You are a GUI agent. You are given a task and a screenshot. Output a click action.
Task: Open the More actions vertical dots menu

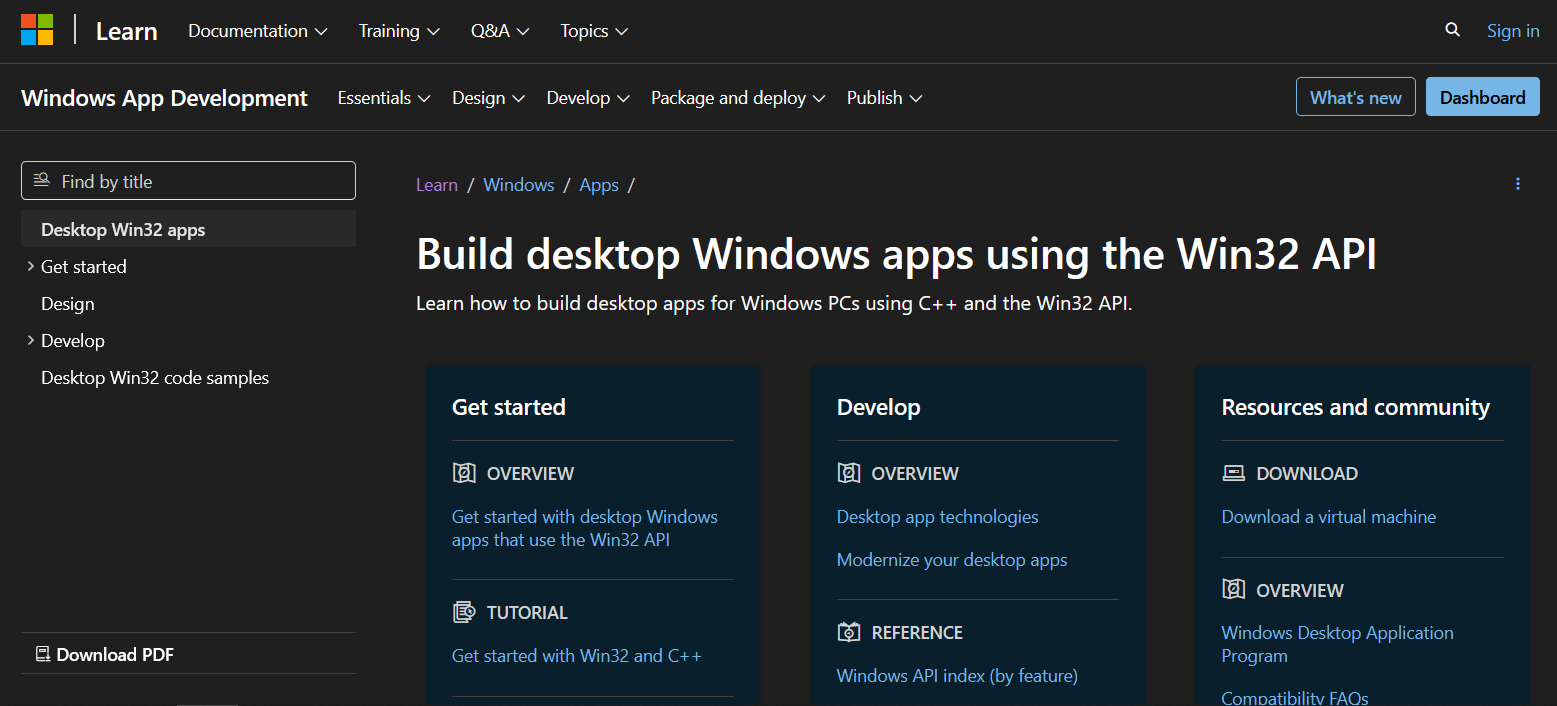(1517, 184)
